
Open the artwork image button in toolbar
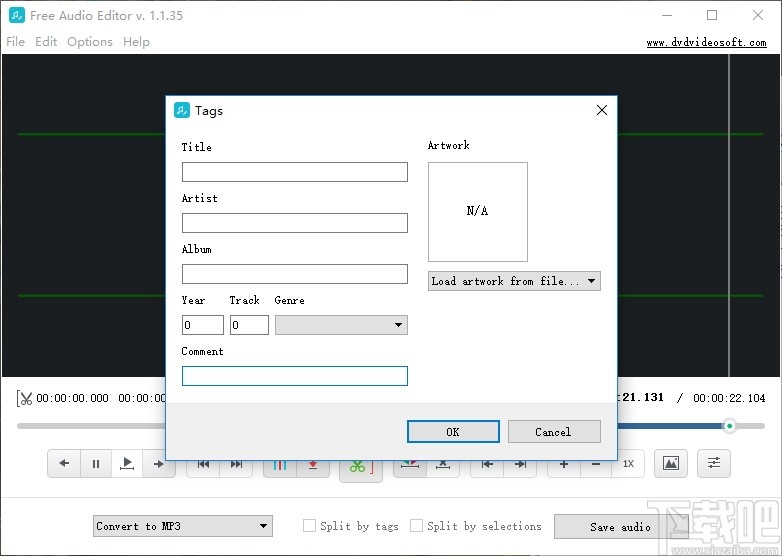point(671,463)
